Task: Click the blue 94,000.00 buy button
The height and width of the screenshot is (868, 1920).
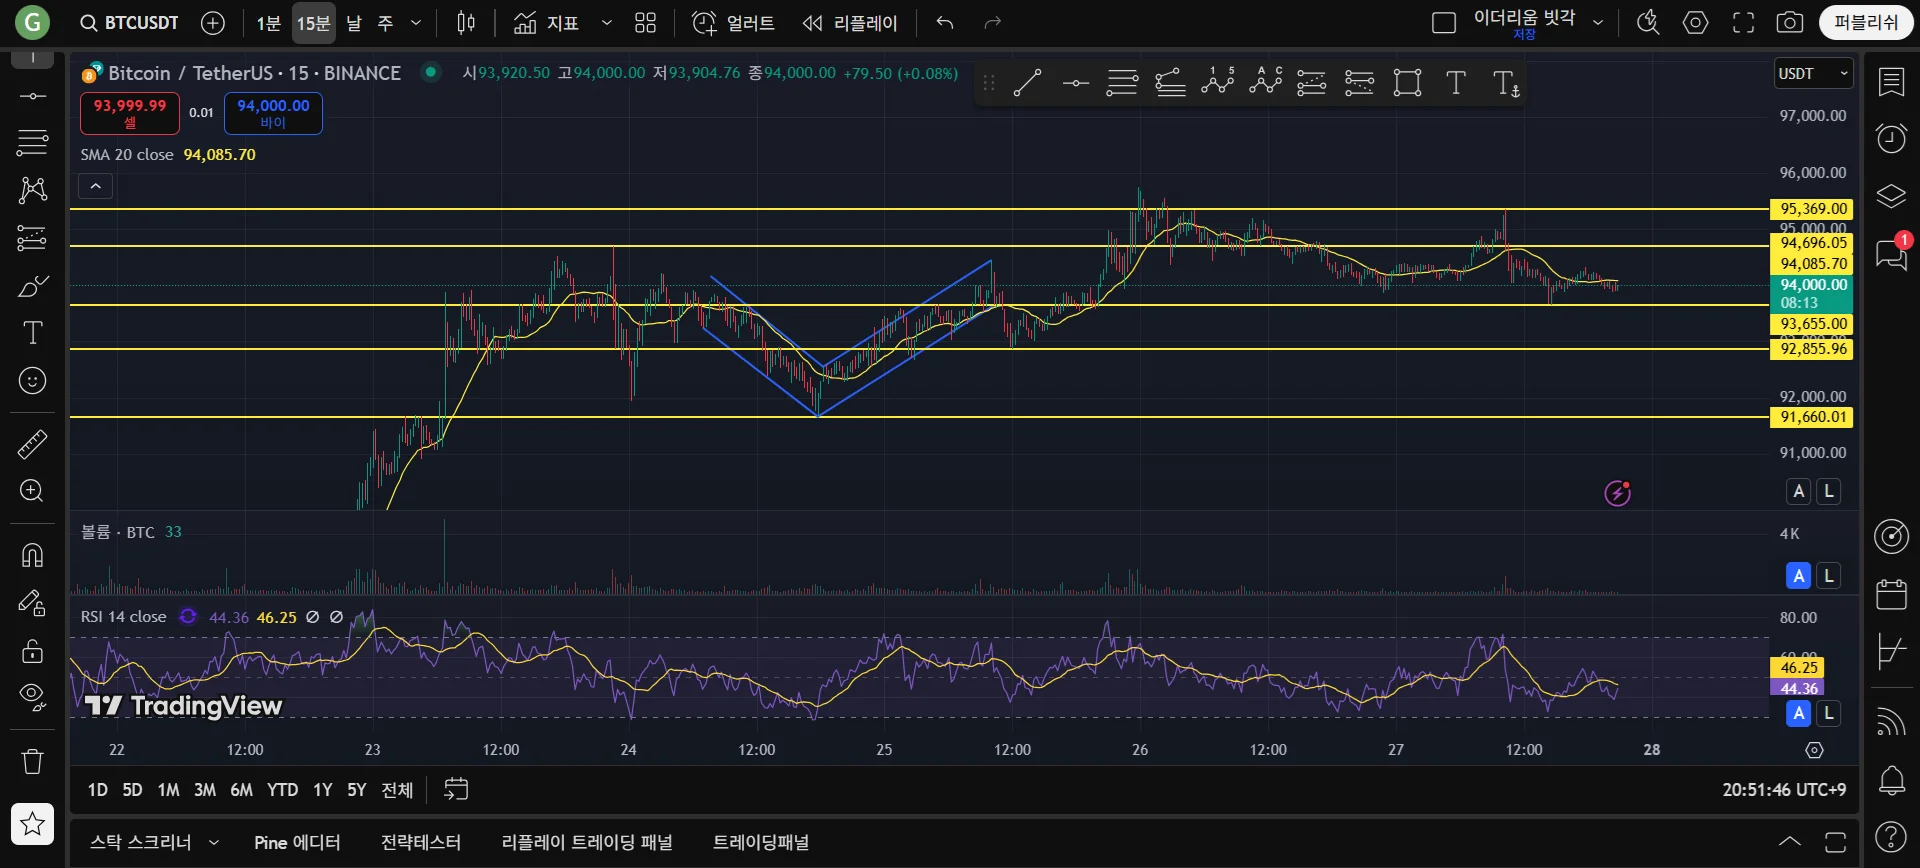Action: pyautogui.click(x=273, y=113)
